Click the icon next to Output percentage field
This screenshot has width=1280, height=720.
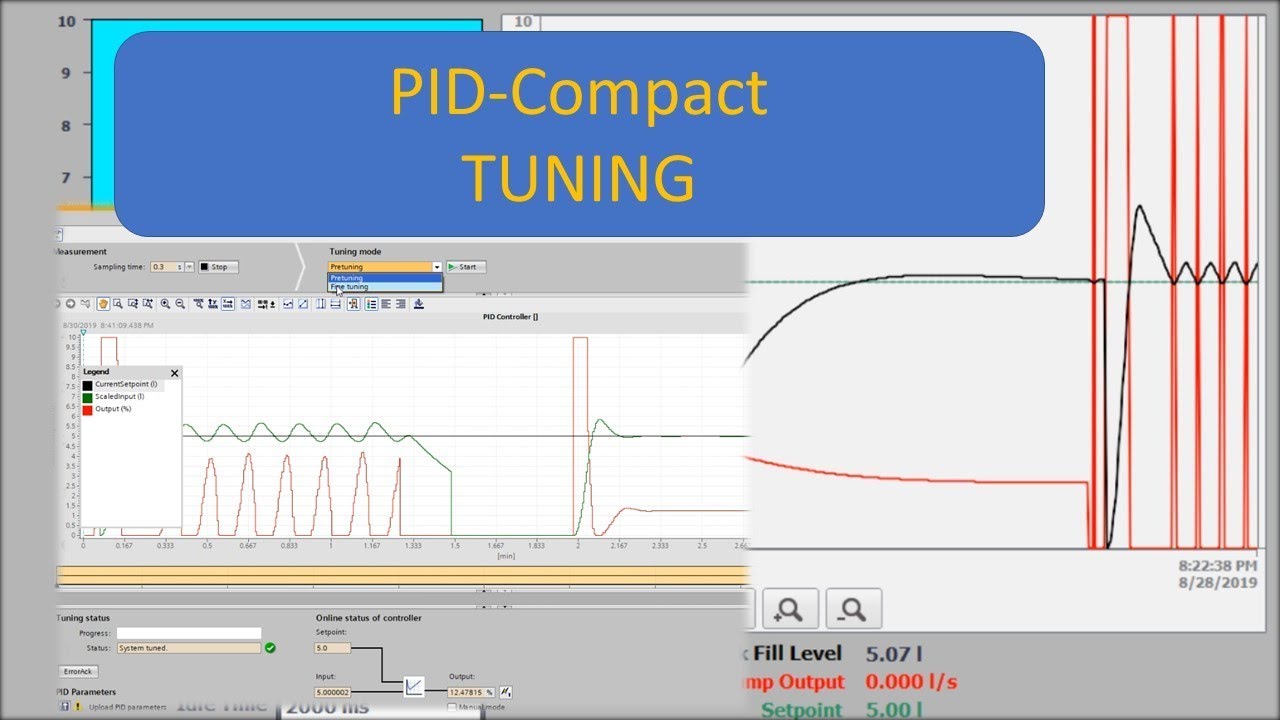(x=506, y=691)
